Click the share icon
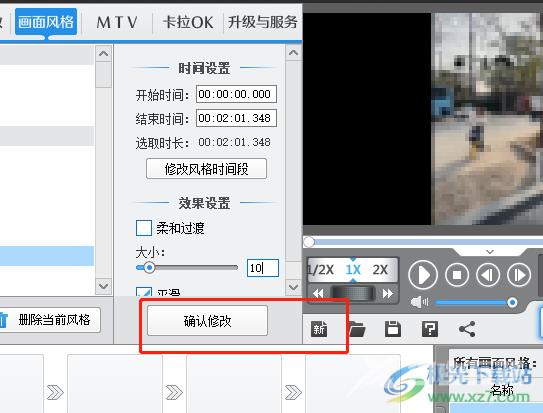 point(467,329)
